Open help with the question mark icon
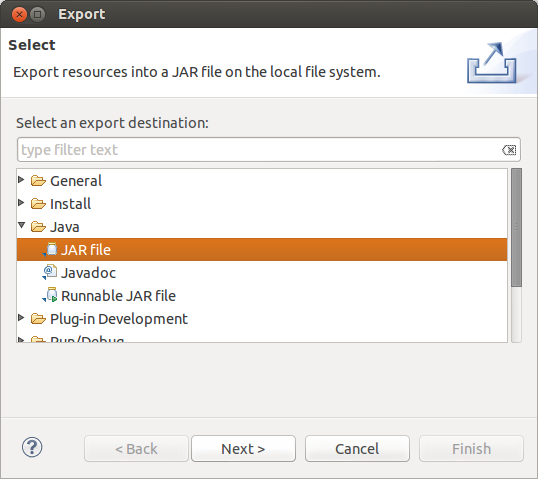 coord(32,447)
